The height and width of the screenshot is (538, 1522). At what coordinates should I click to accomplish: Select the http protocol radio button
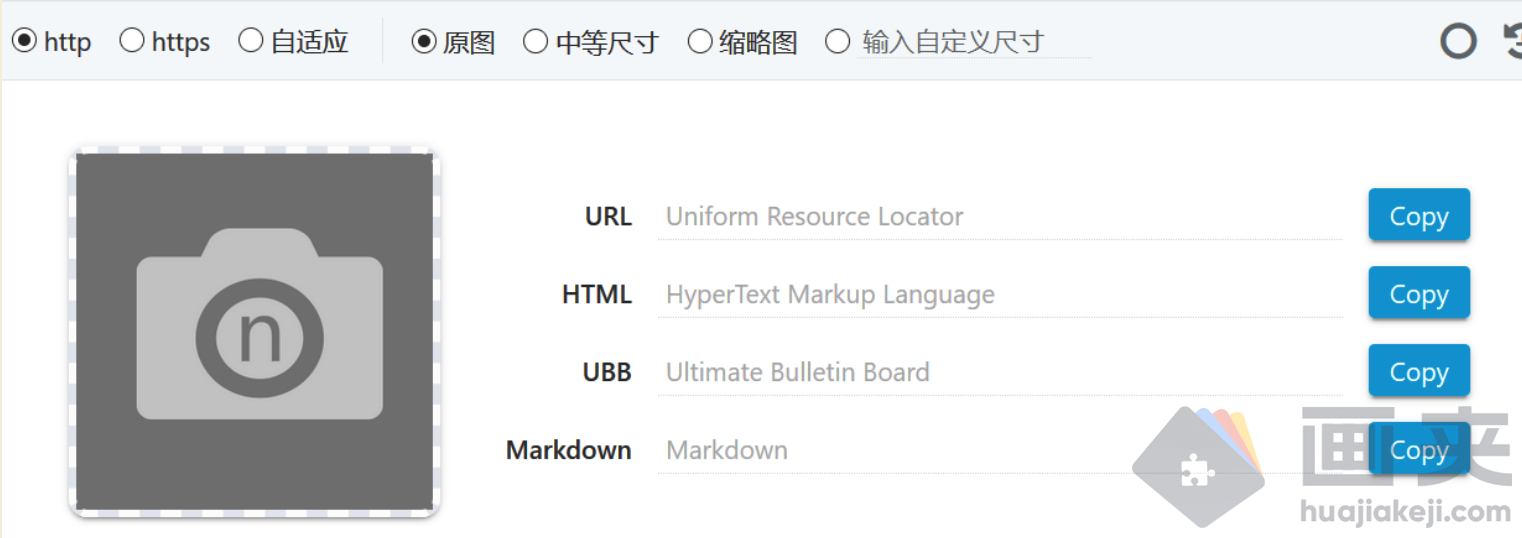(x=24, y=41)
